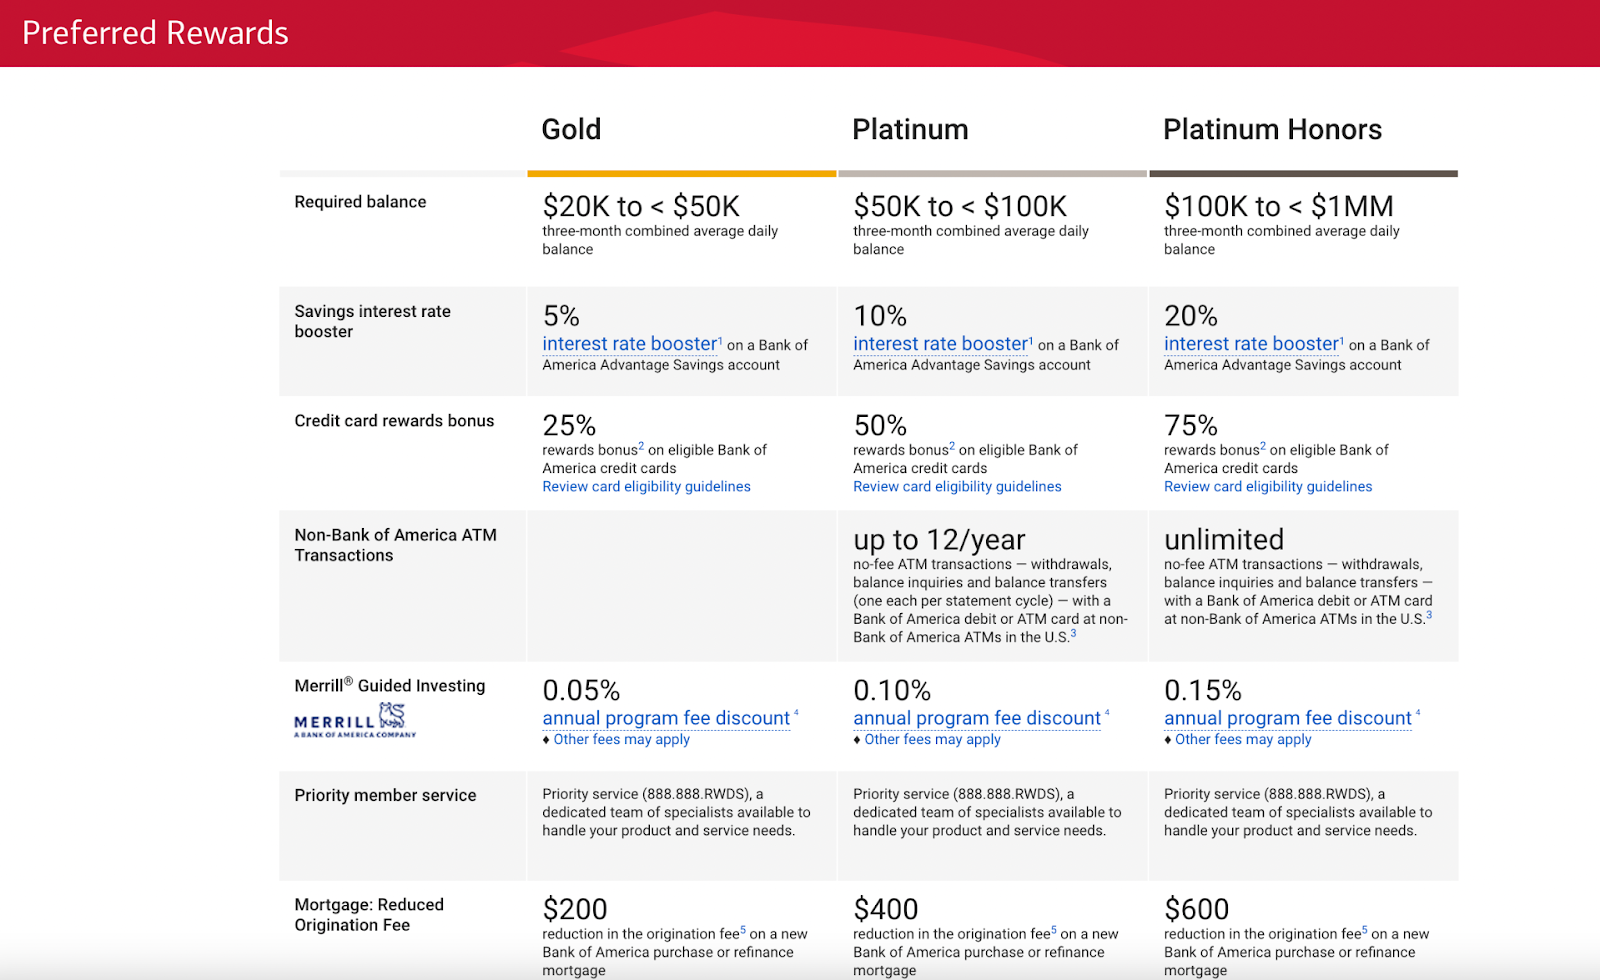Select the Gold tier column header
This screenshot has height=980, width=1600.
coord(570,129)
